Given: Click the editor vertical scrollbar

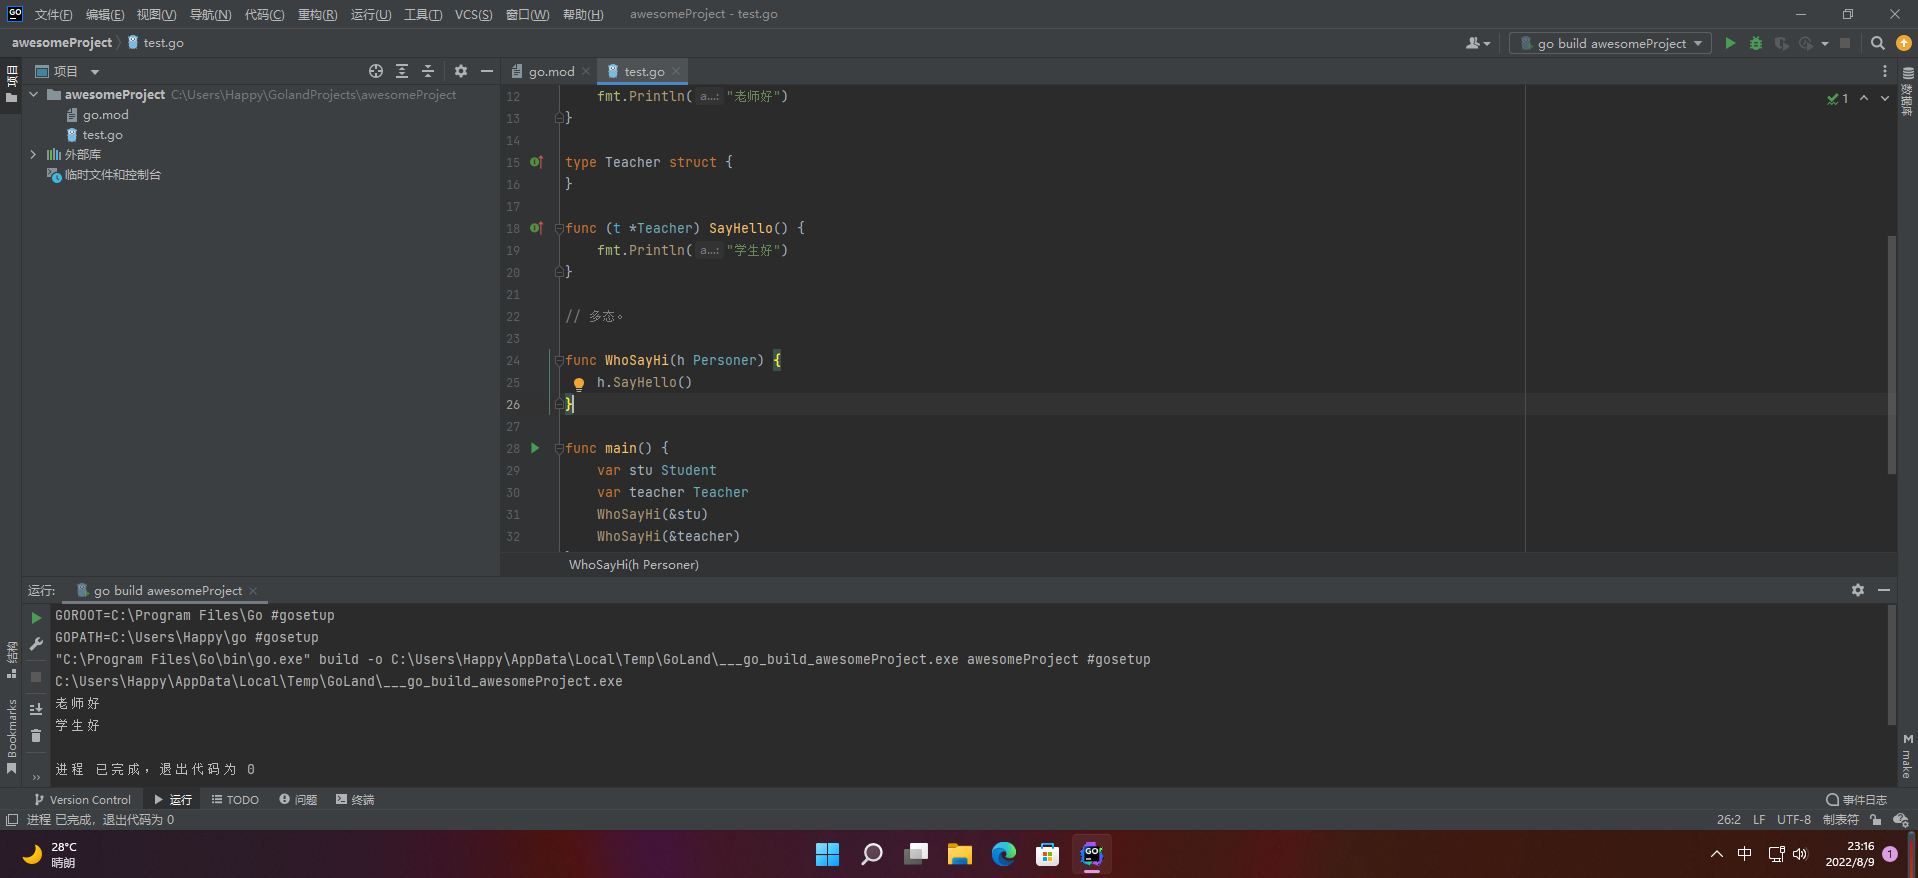Looking at the screenshot, I should pyautogui.click(x=1891, y=354).
